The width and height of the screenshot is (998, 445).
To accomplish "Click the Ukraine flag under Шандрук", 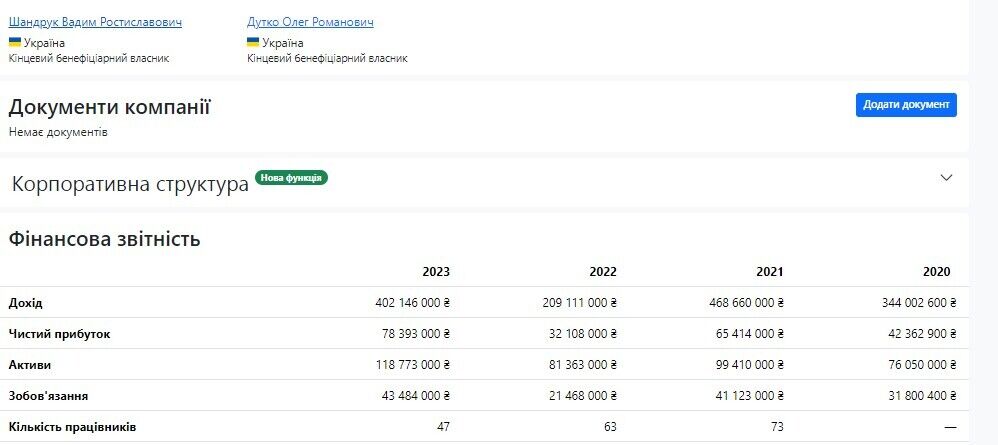I will pos(15,43).
